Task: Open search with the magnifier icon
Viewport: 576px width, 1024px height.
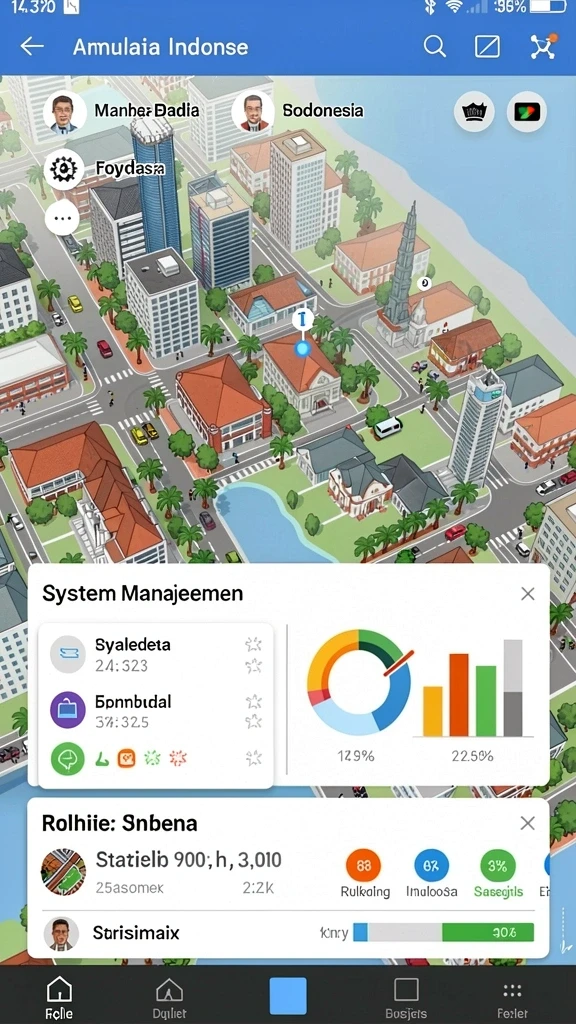Action: tap(434, 46)
